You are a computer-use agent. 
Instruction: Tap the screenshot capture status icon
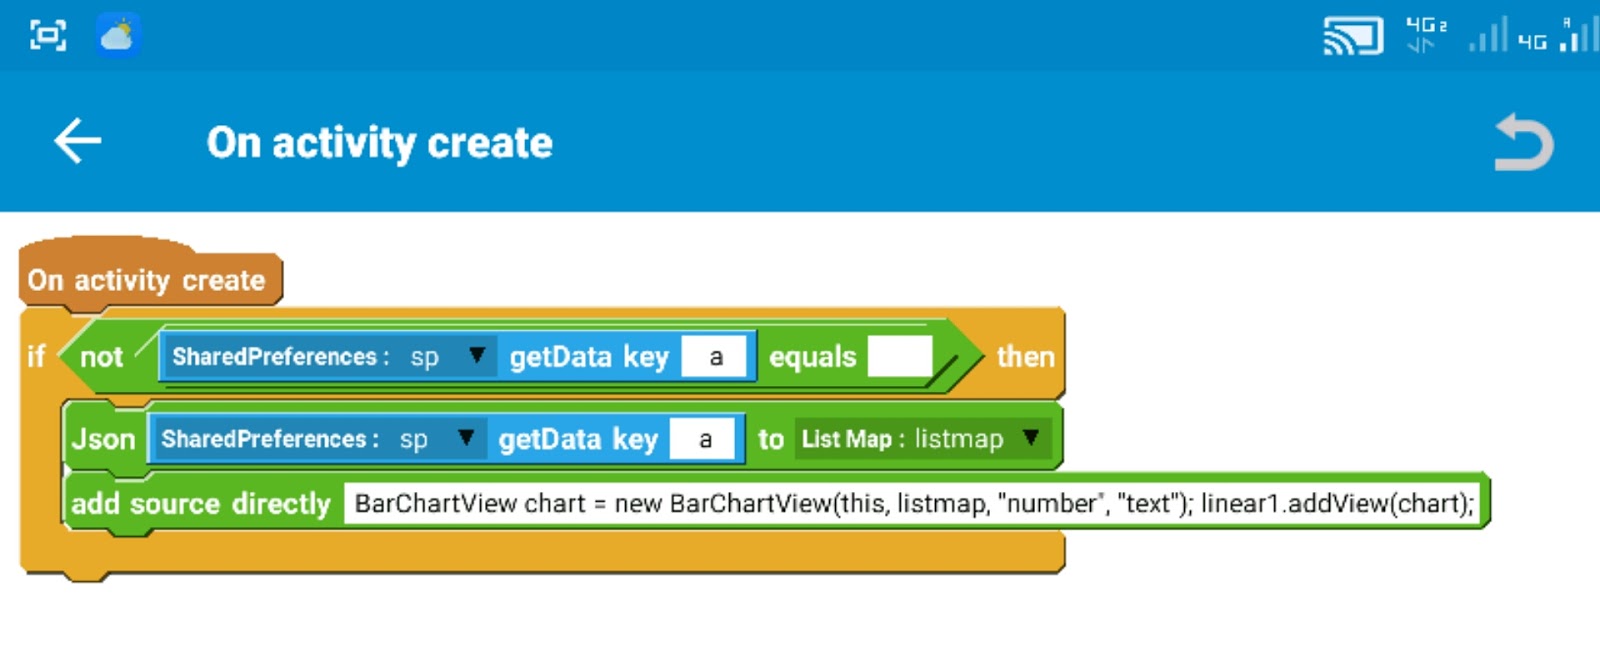(x=48, y=36)
